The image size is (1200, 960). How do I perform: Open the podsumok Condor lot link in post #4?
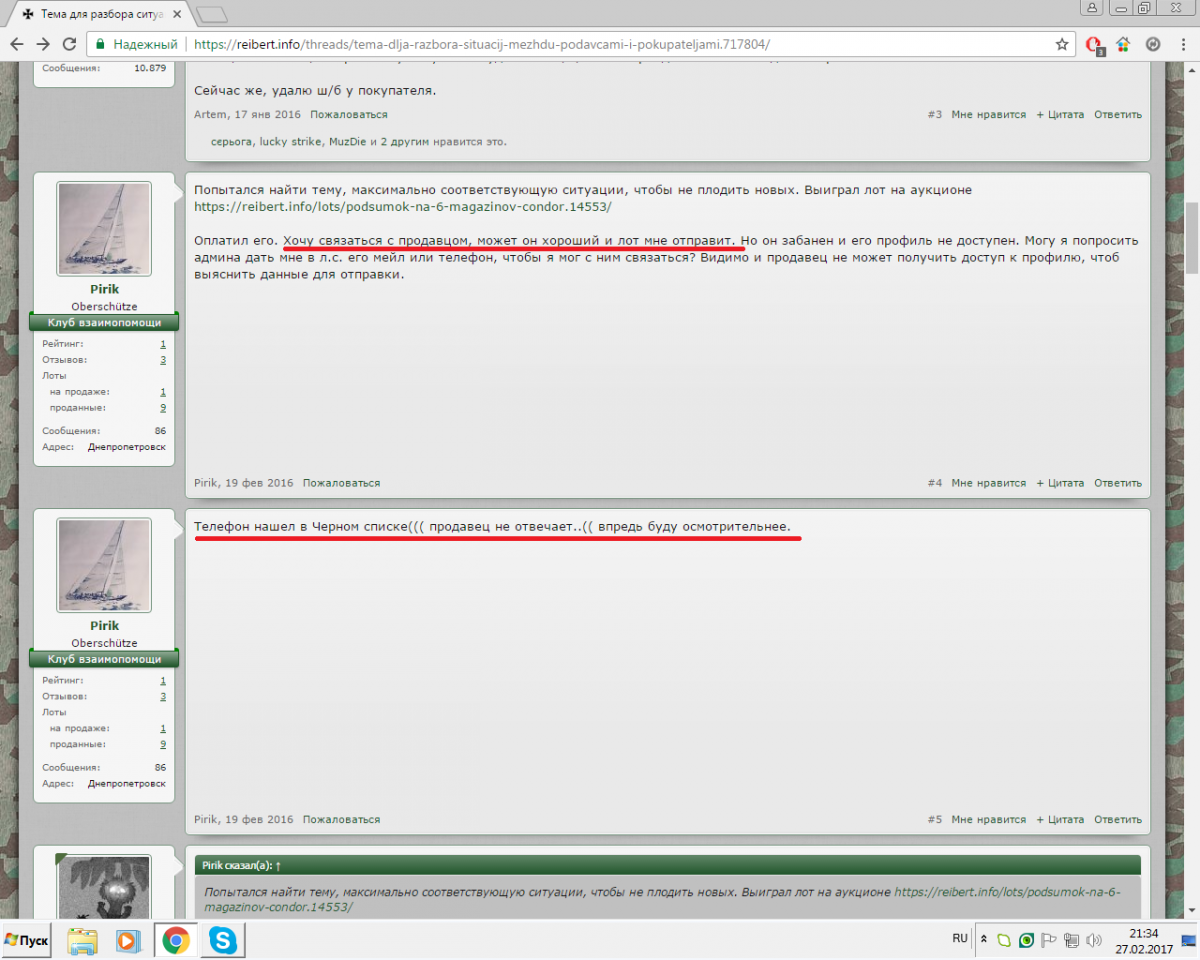click(403, 206)
